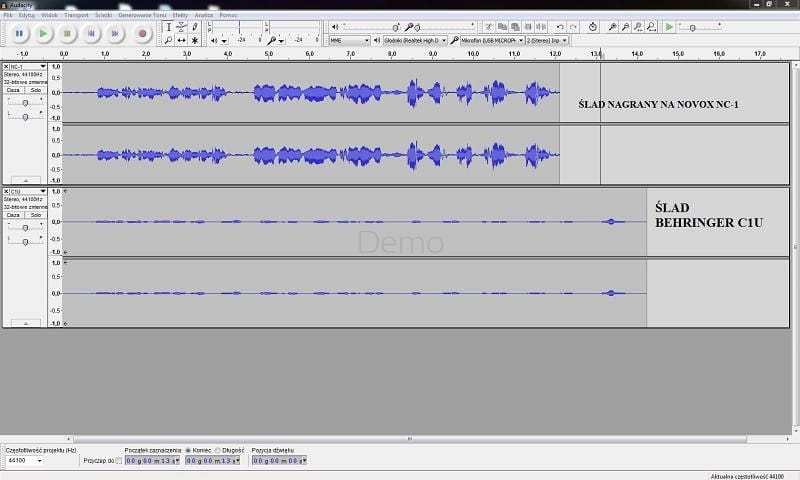Mute the NC-1 track with Cisza
This screenshot has height=480, width=800.
(x=14, y=87)
